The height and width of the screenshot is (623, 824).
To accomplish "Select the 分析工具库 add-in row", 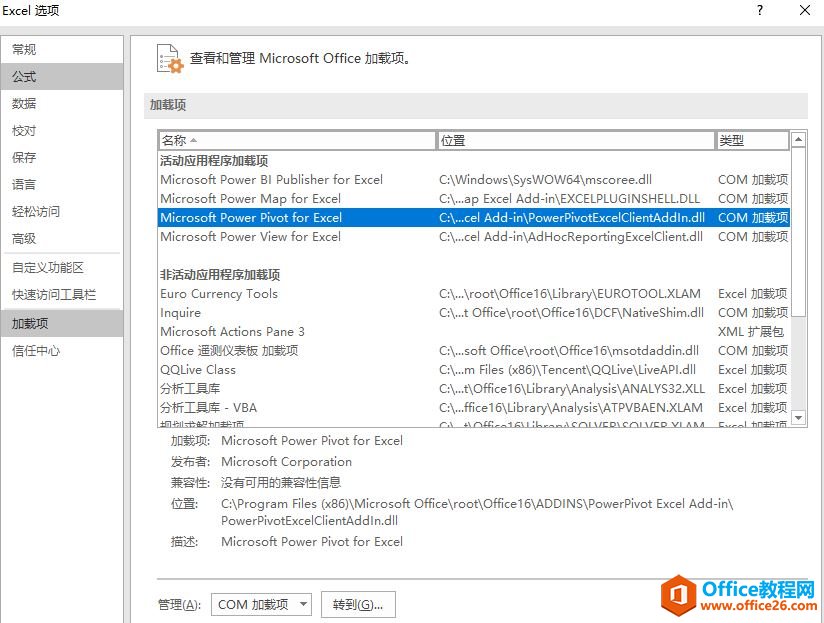I will [x=473, y=389].
